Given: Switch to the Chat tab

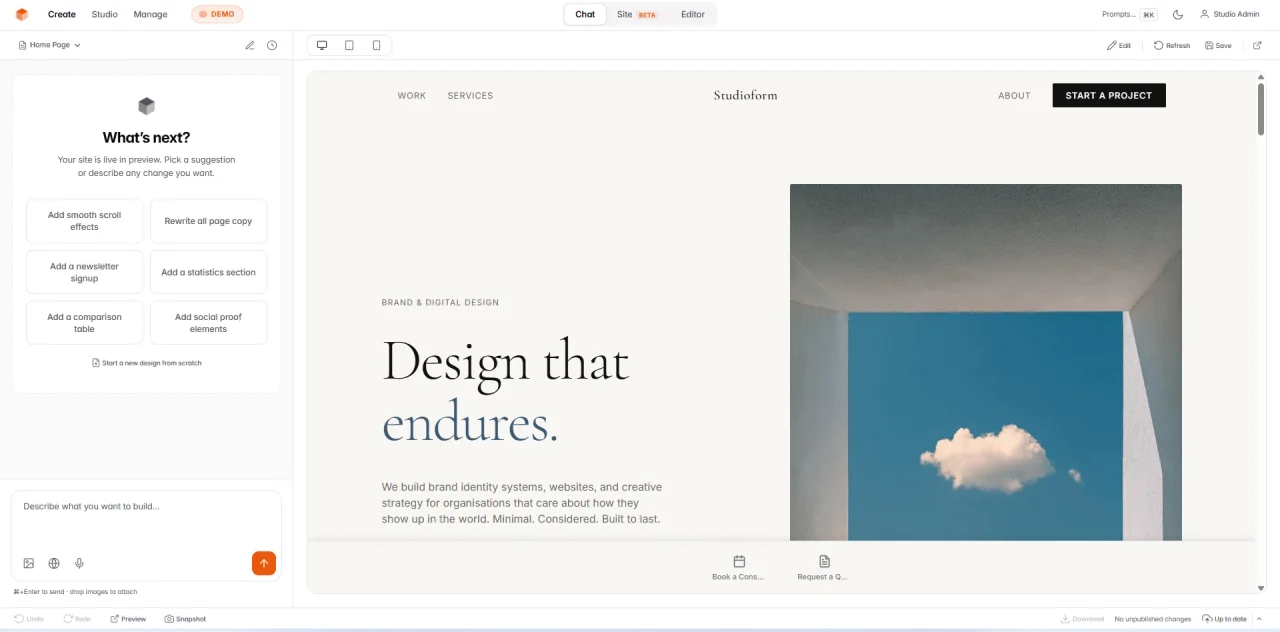Looking at the screenshot, I should click(585, 14).
